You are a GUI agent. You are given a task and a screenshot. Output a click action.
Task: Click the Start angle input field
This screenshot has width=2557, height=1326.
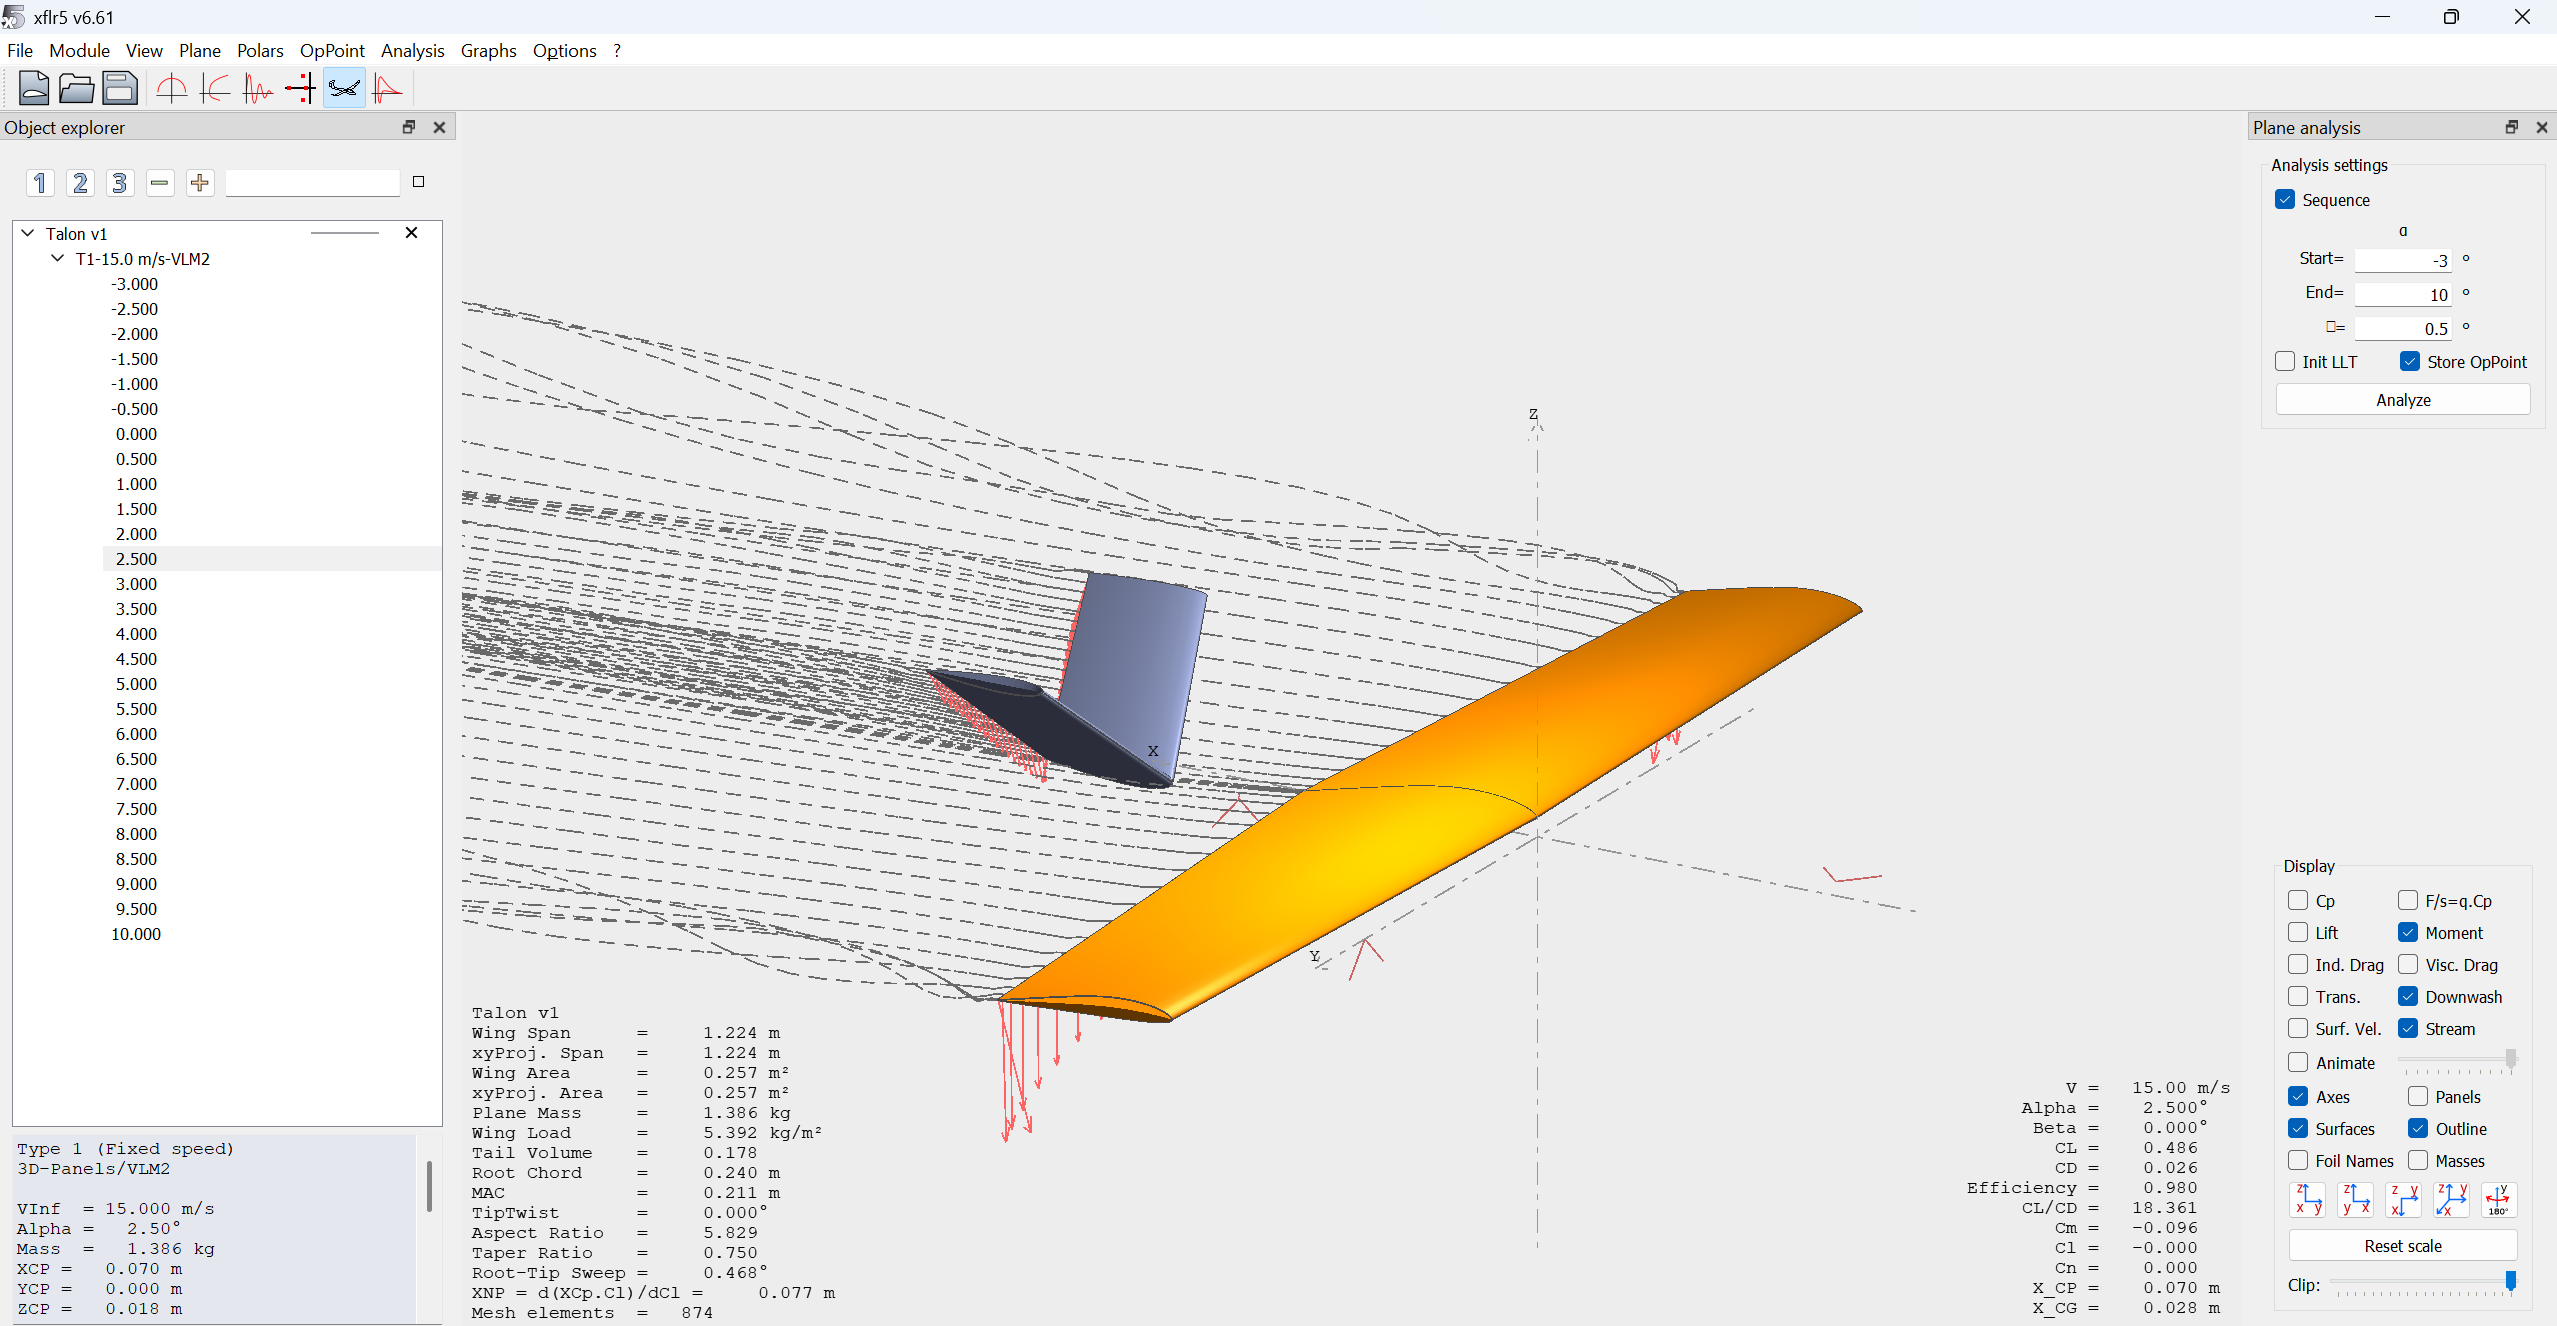2402,260
